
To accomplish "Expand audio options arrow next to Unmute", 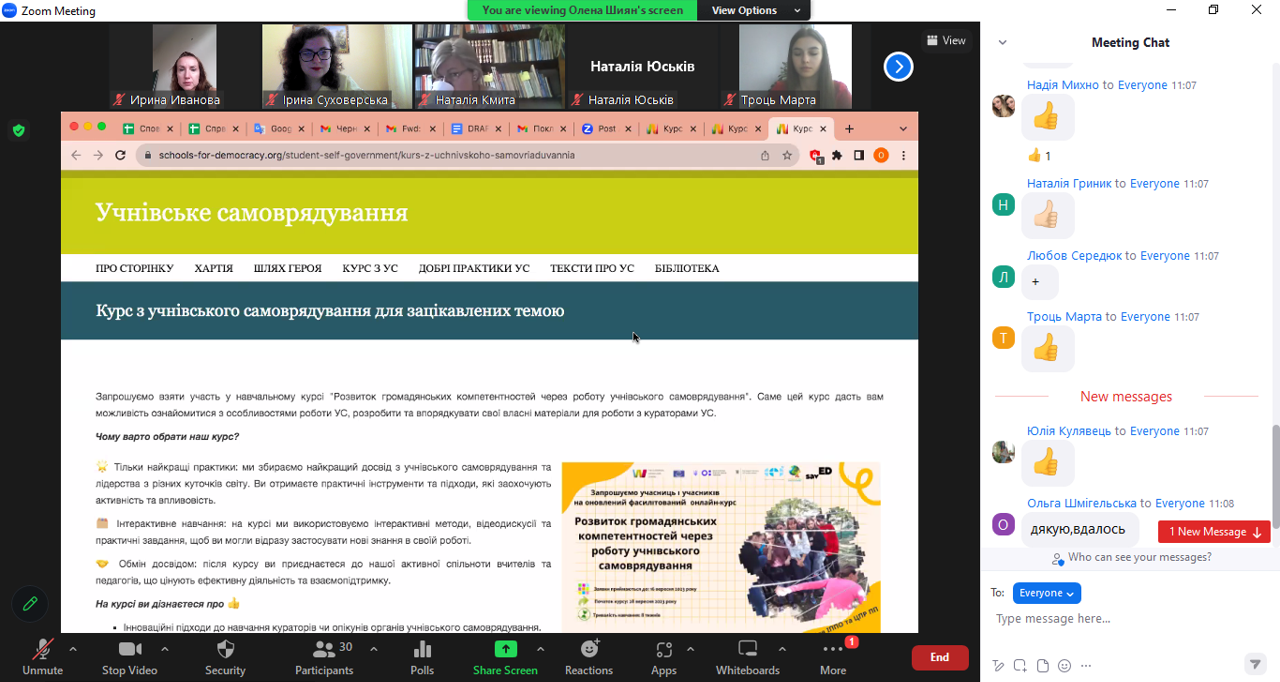I will point(72,649).
